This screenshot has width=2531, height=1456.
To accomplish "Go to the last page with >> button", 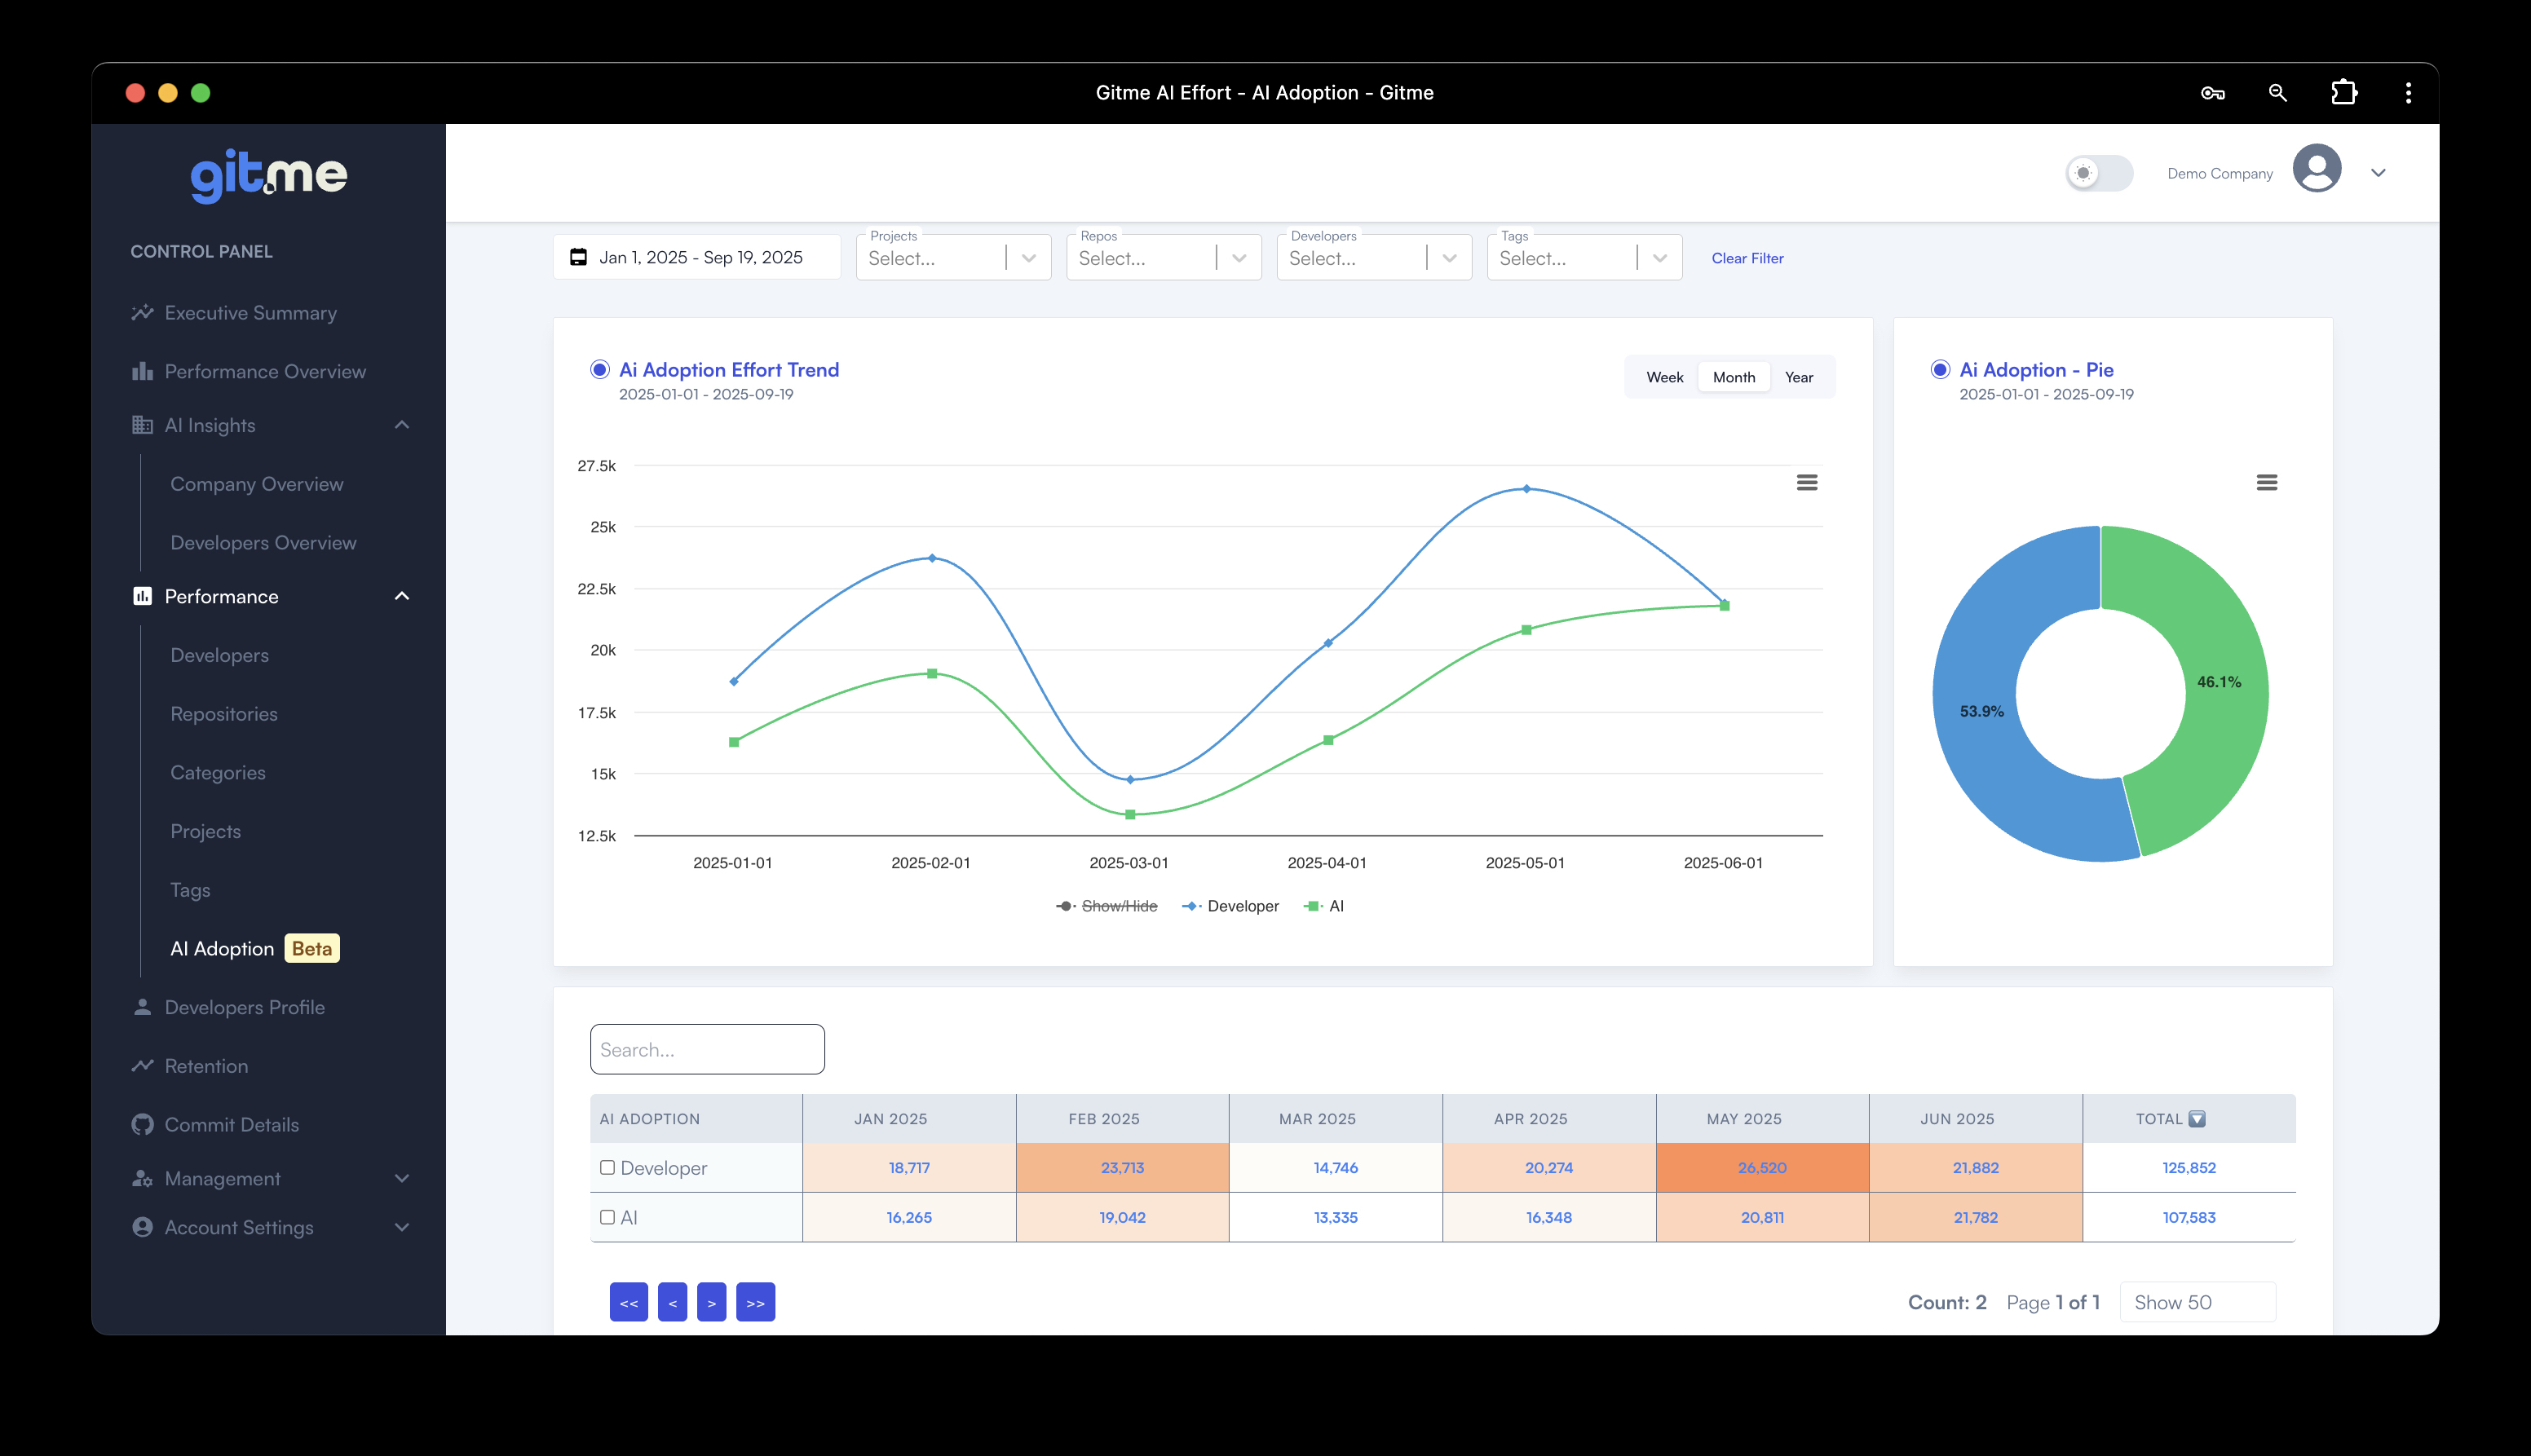I will click(755, 1302).
